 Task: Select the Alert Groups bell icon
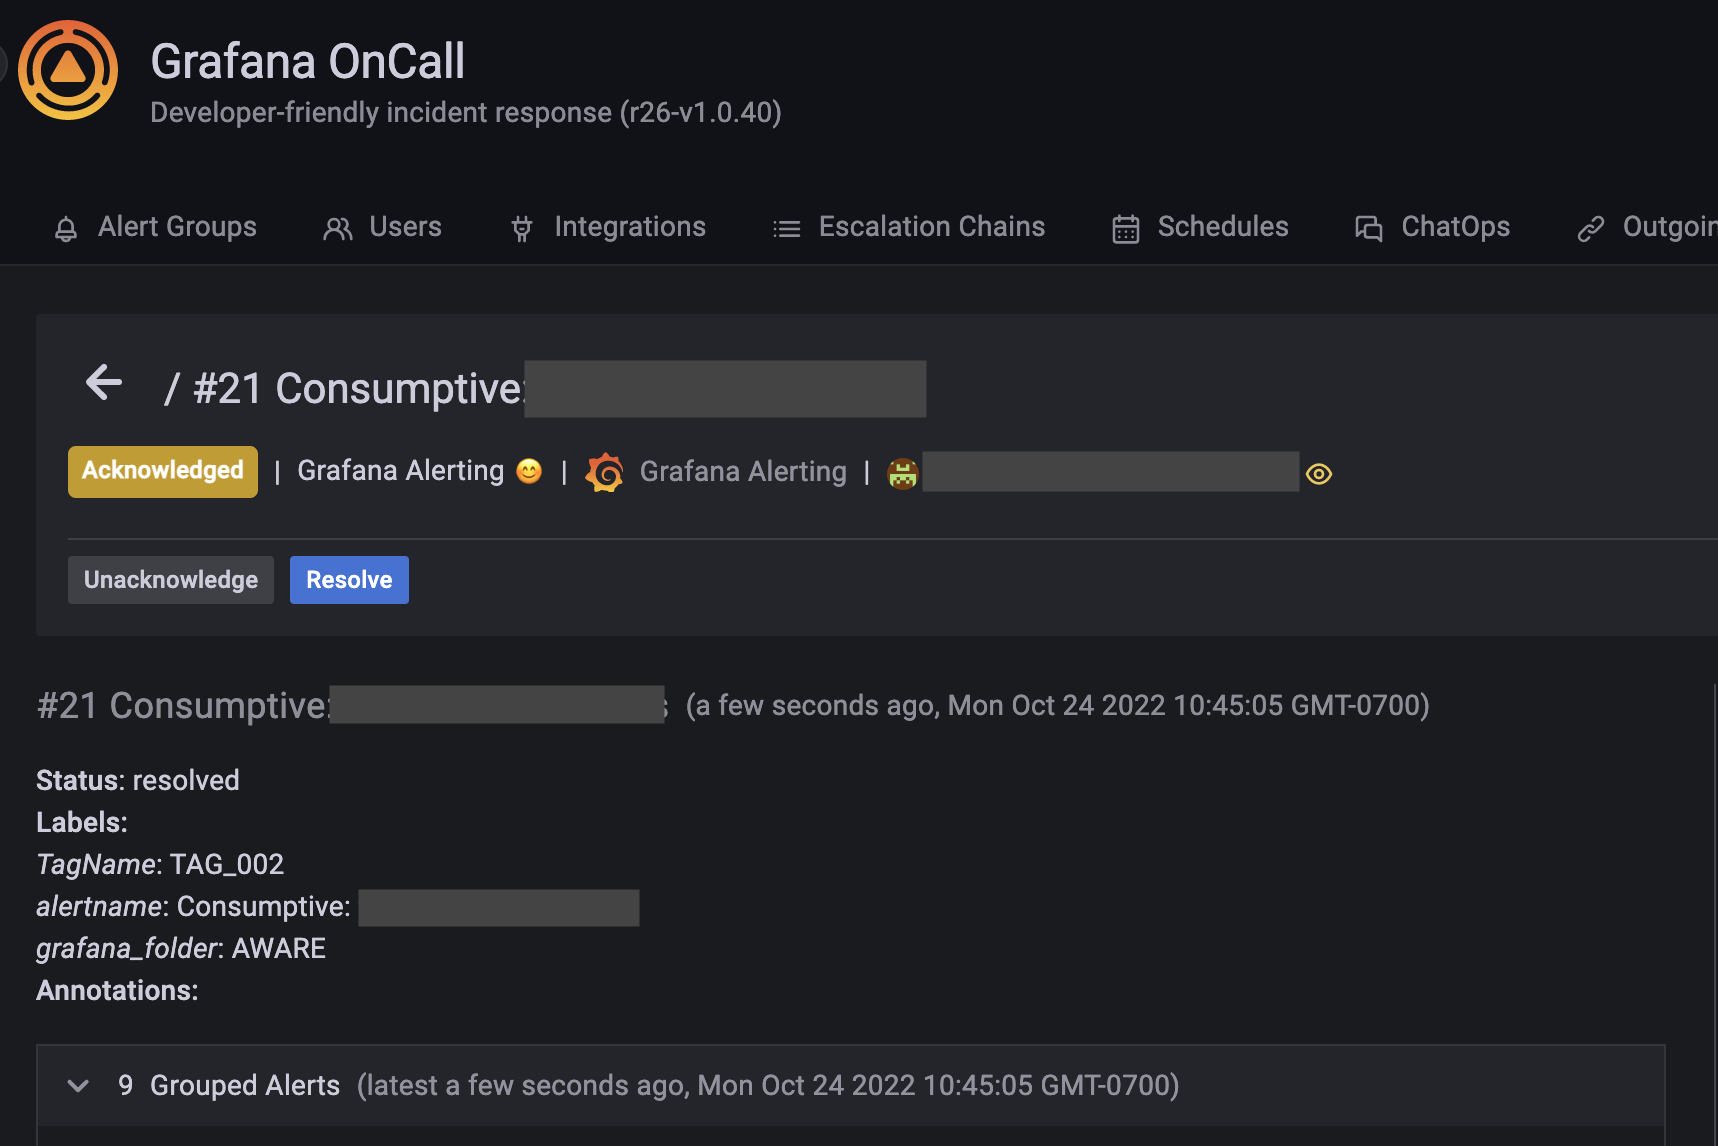pyautogui.click(x=66, y=227)
